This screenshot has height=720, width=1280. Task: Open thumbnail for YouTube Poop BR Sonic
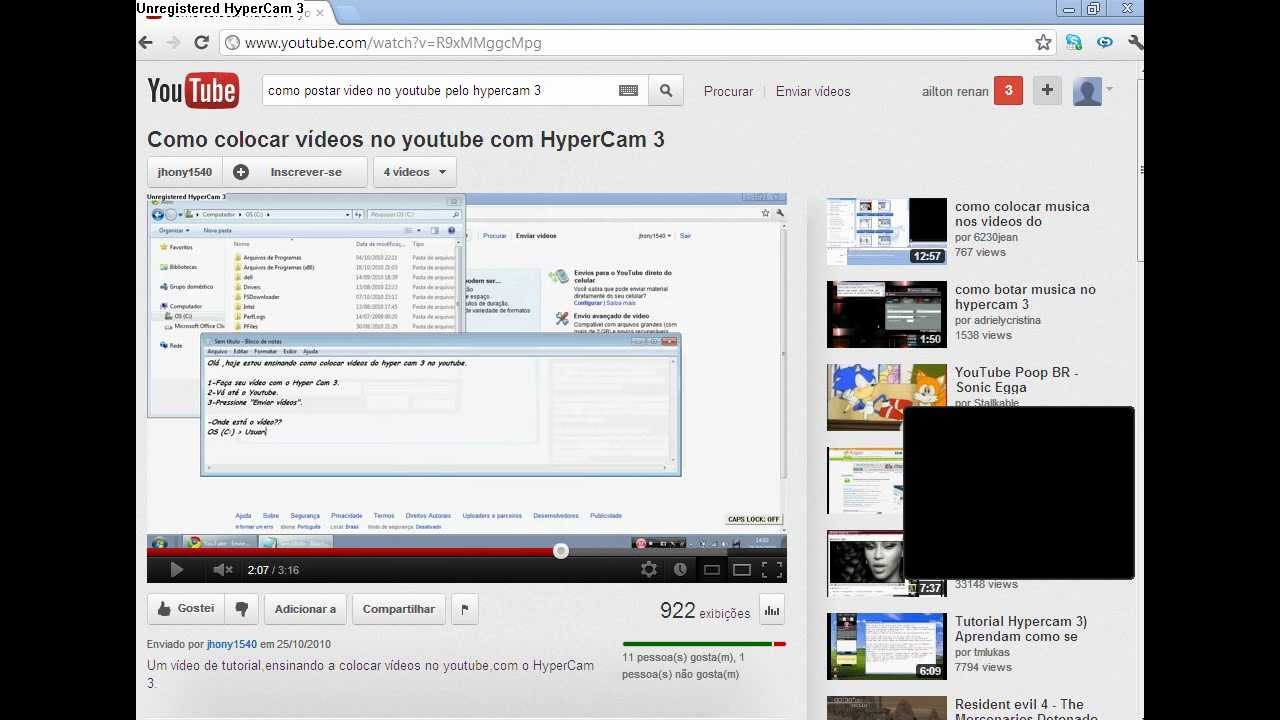(x=886, y=397)
